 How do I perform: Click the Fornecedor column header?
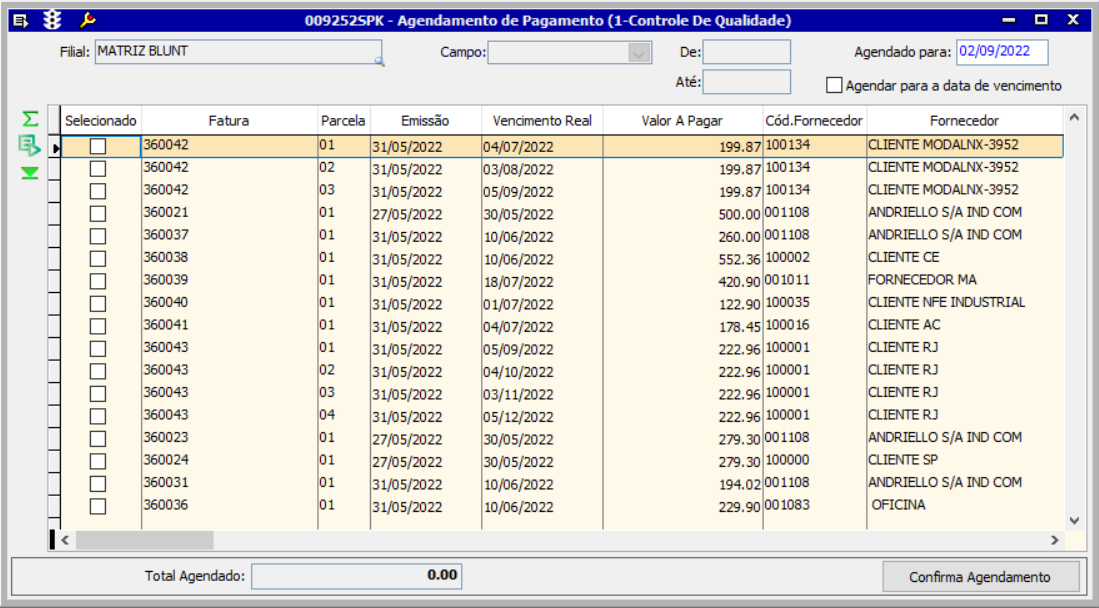coord(964,121)
